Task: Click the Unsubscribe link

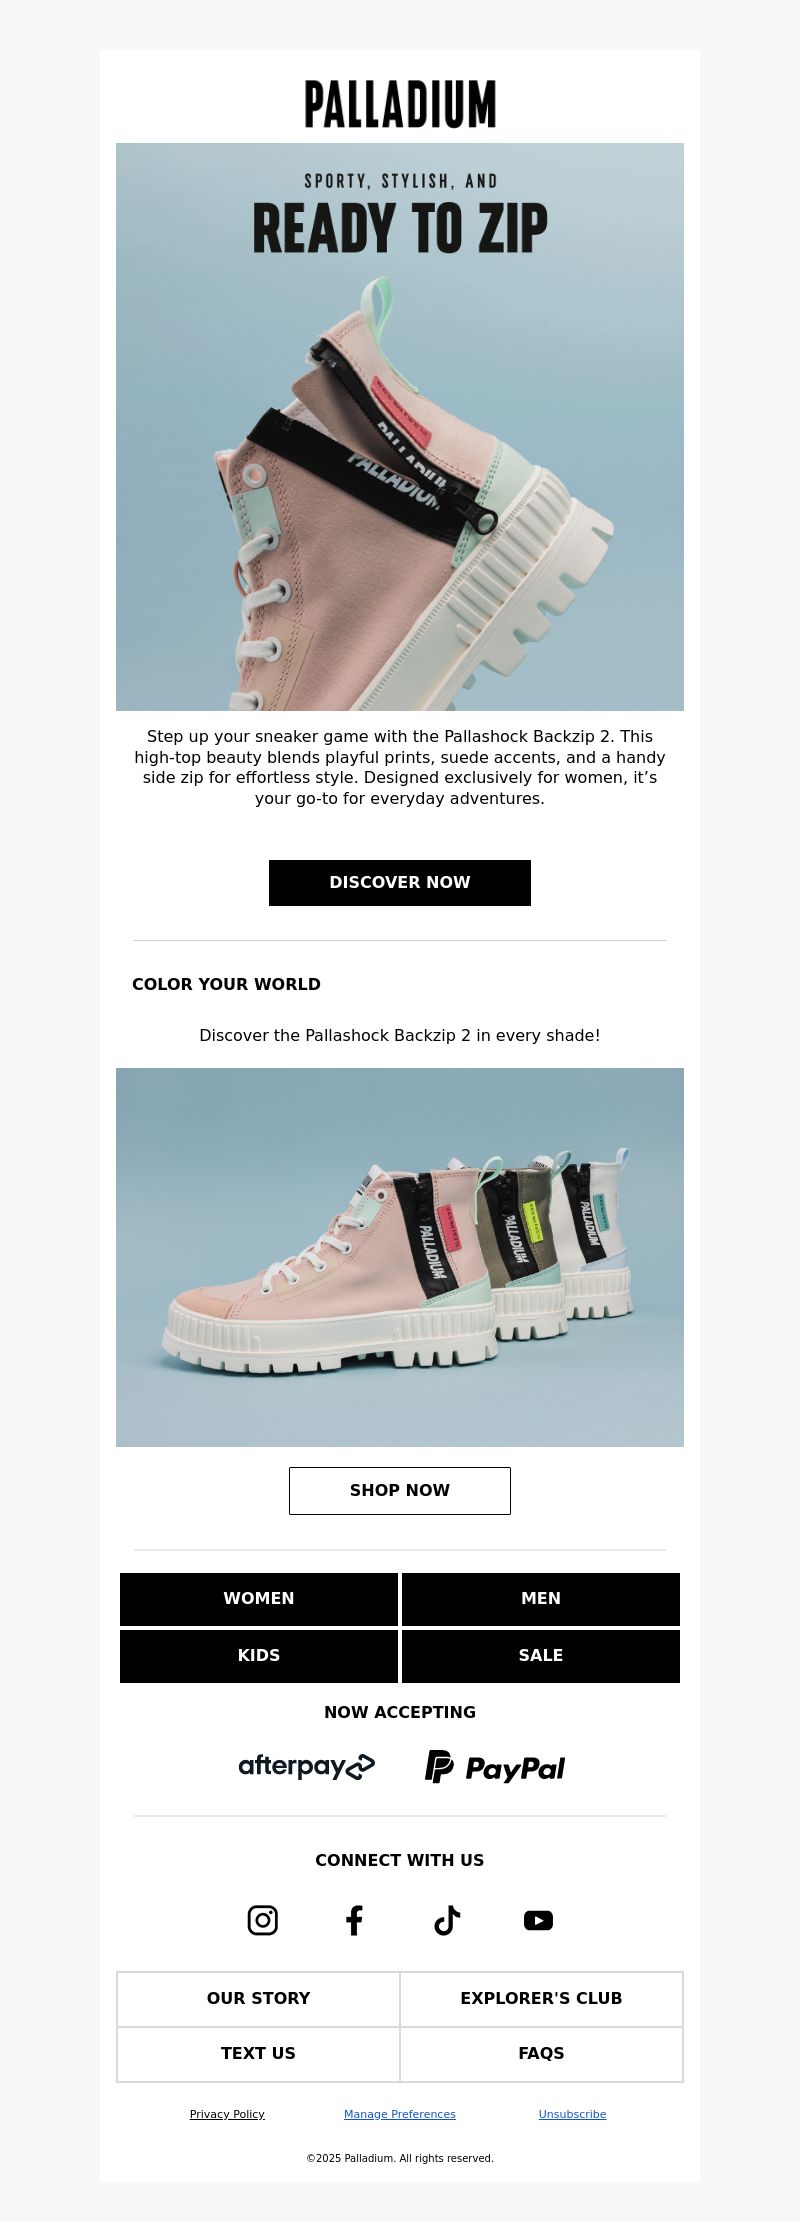Action: pyautogui.click(x=572, y=2114)
